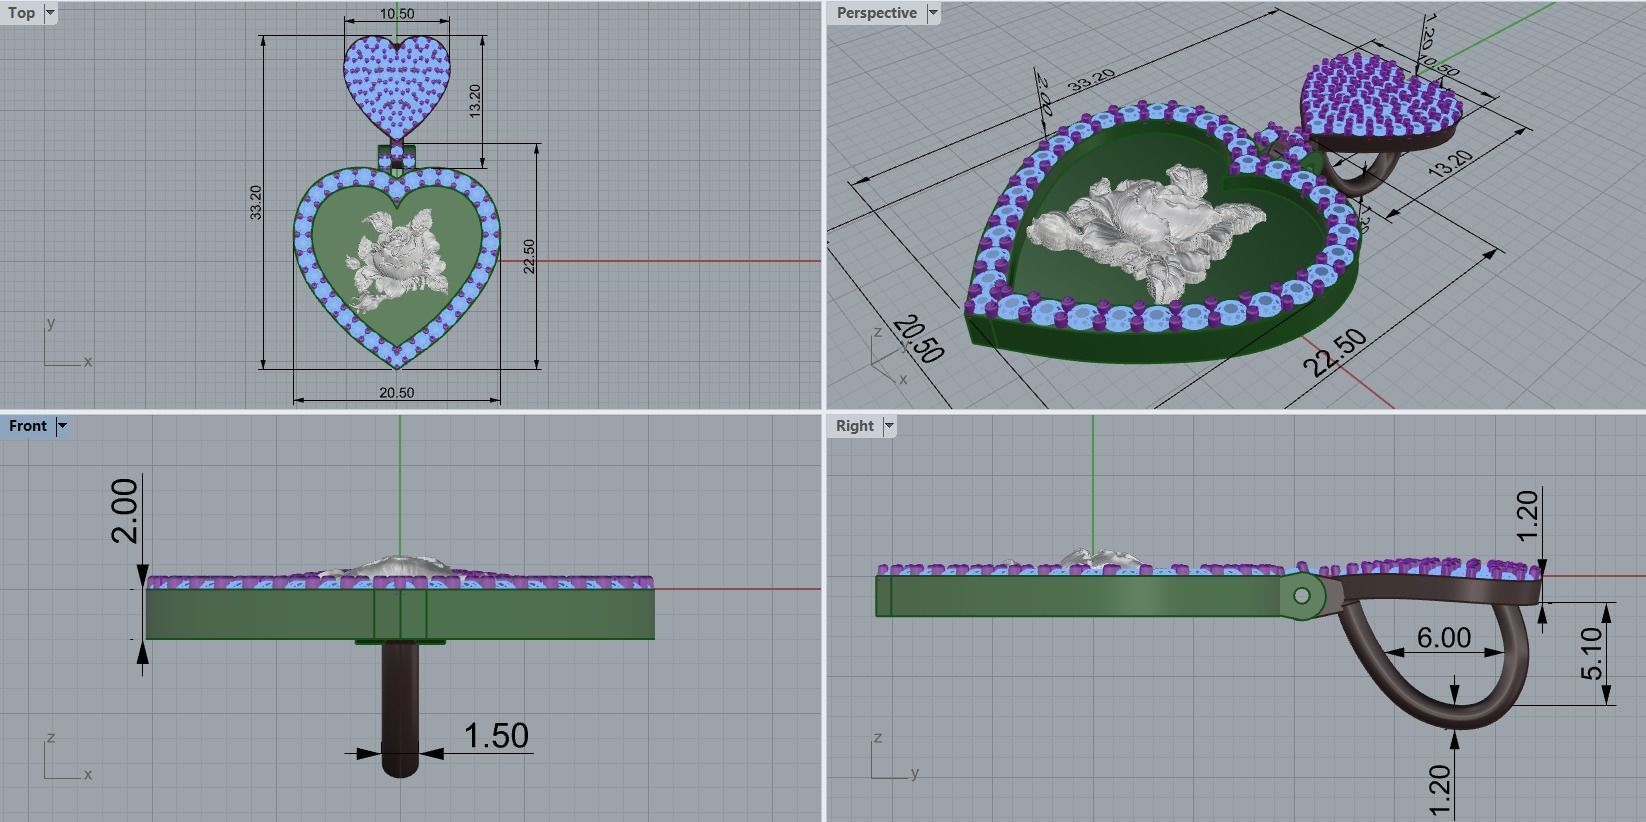The image size is (1646, 822).
Task: Select the 5.10 dimension in Right view
Action: (1591, 653)
